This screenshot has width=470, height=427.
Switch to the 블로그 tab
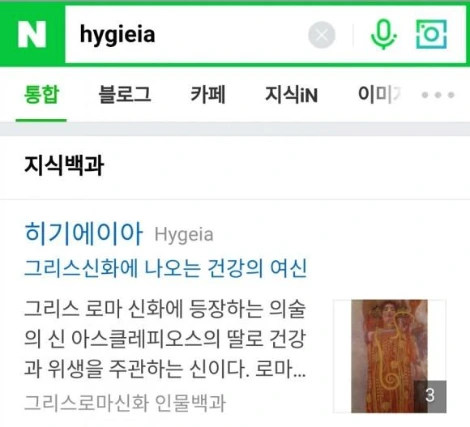tap(125, 94)
